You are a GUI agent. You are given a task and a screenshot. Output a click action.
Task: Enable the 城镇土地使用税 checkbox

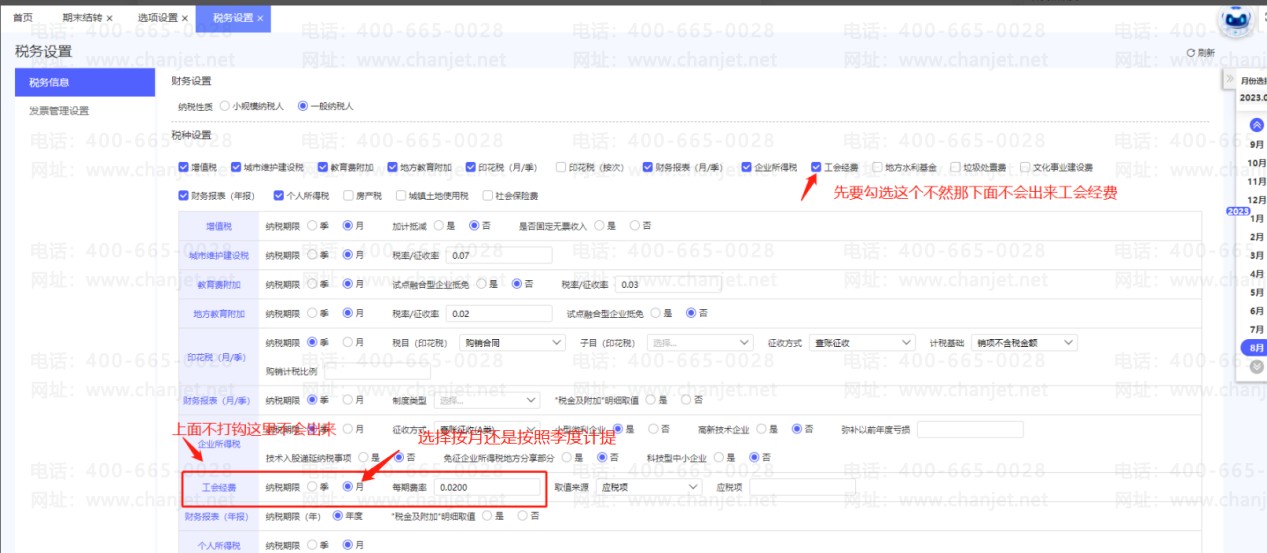[x=400, y=195]
